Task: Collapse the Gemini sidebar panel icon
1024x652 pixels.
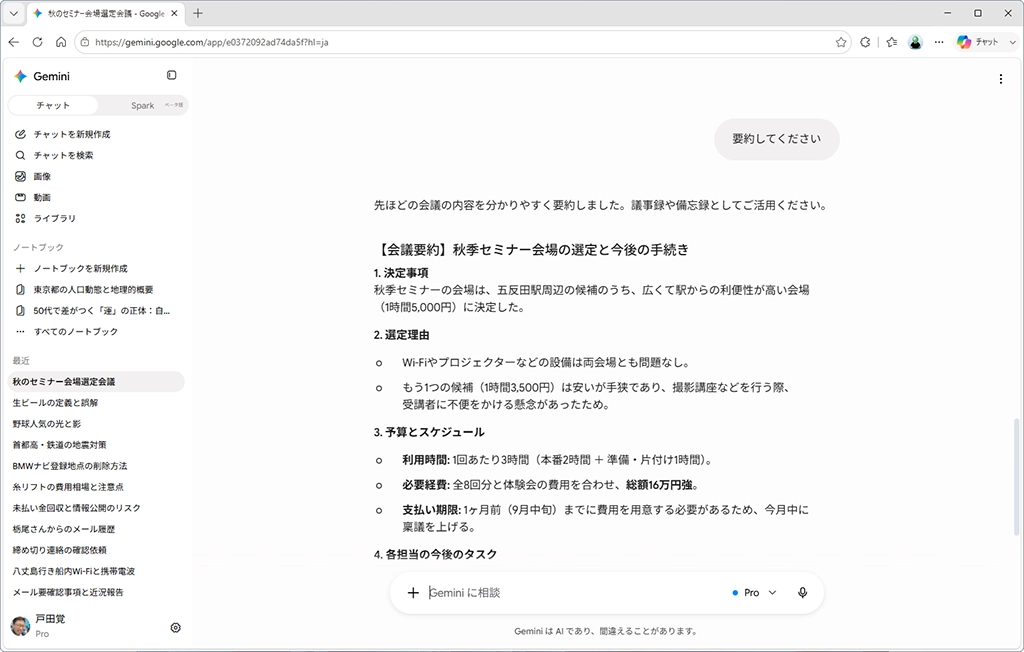Action: [171, 75]
